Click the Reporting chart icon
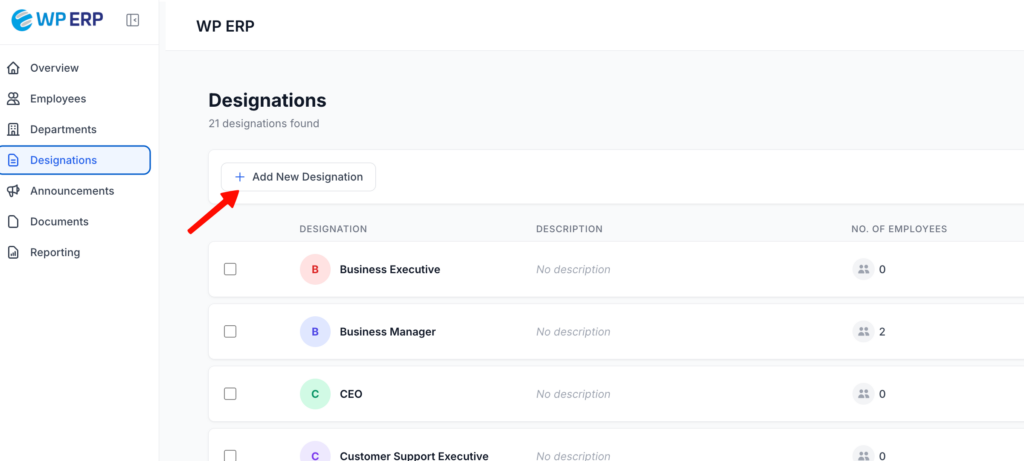Viewport: 1024px width, 461px height. (13, 253)
